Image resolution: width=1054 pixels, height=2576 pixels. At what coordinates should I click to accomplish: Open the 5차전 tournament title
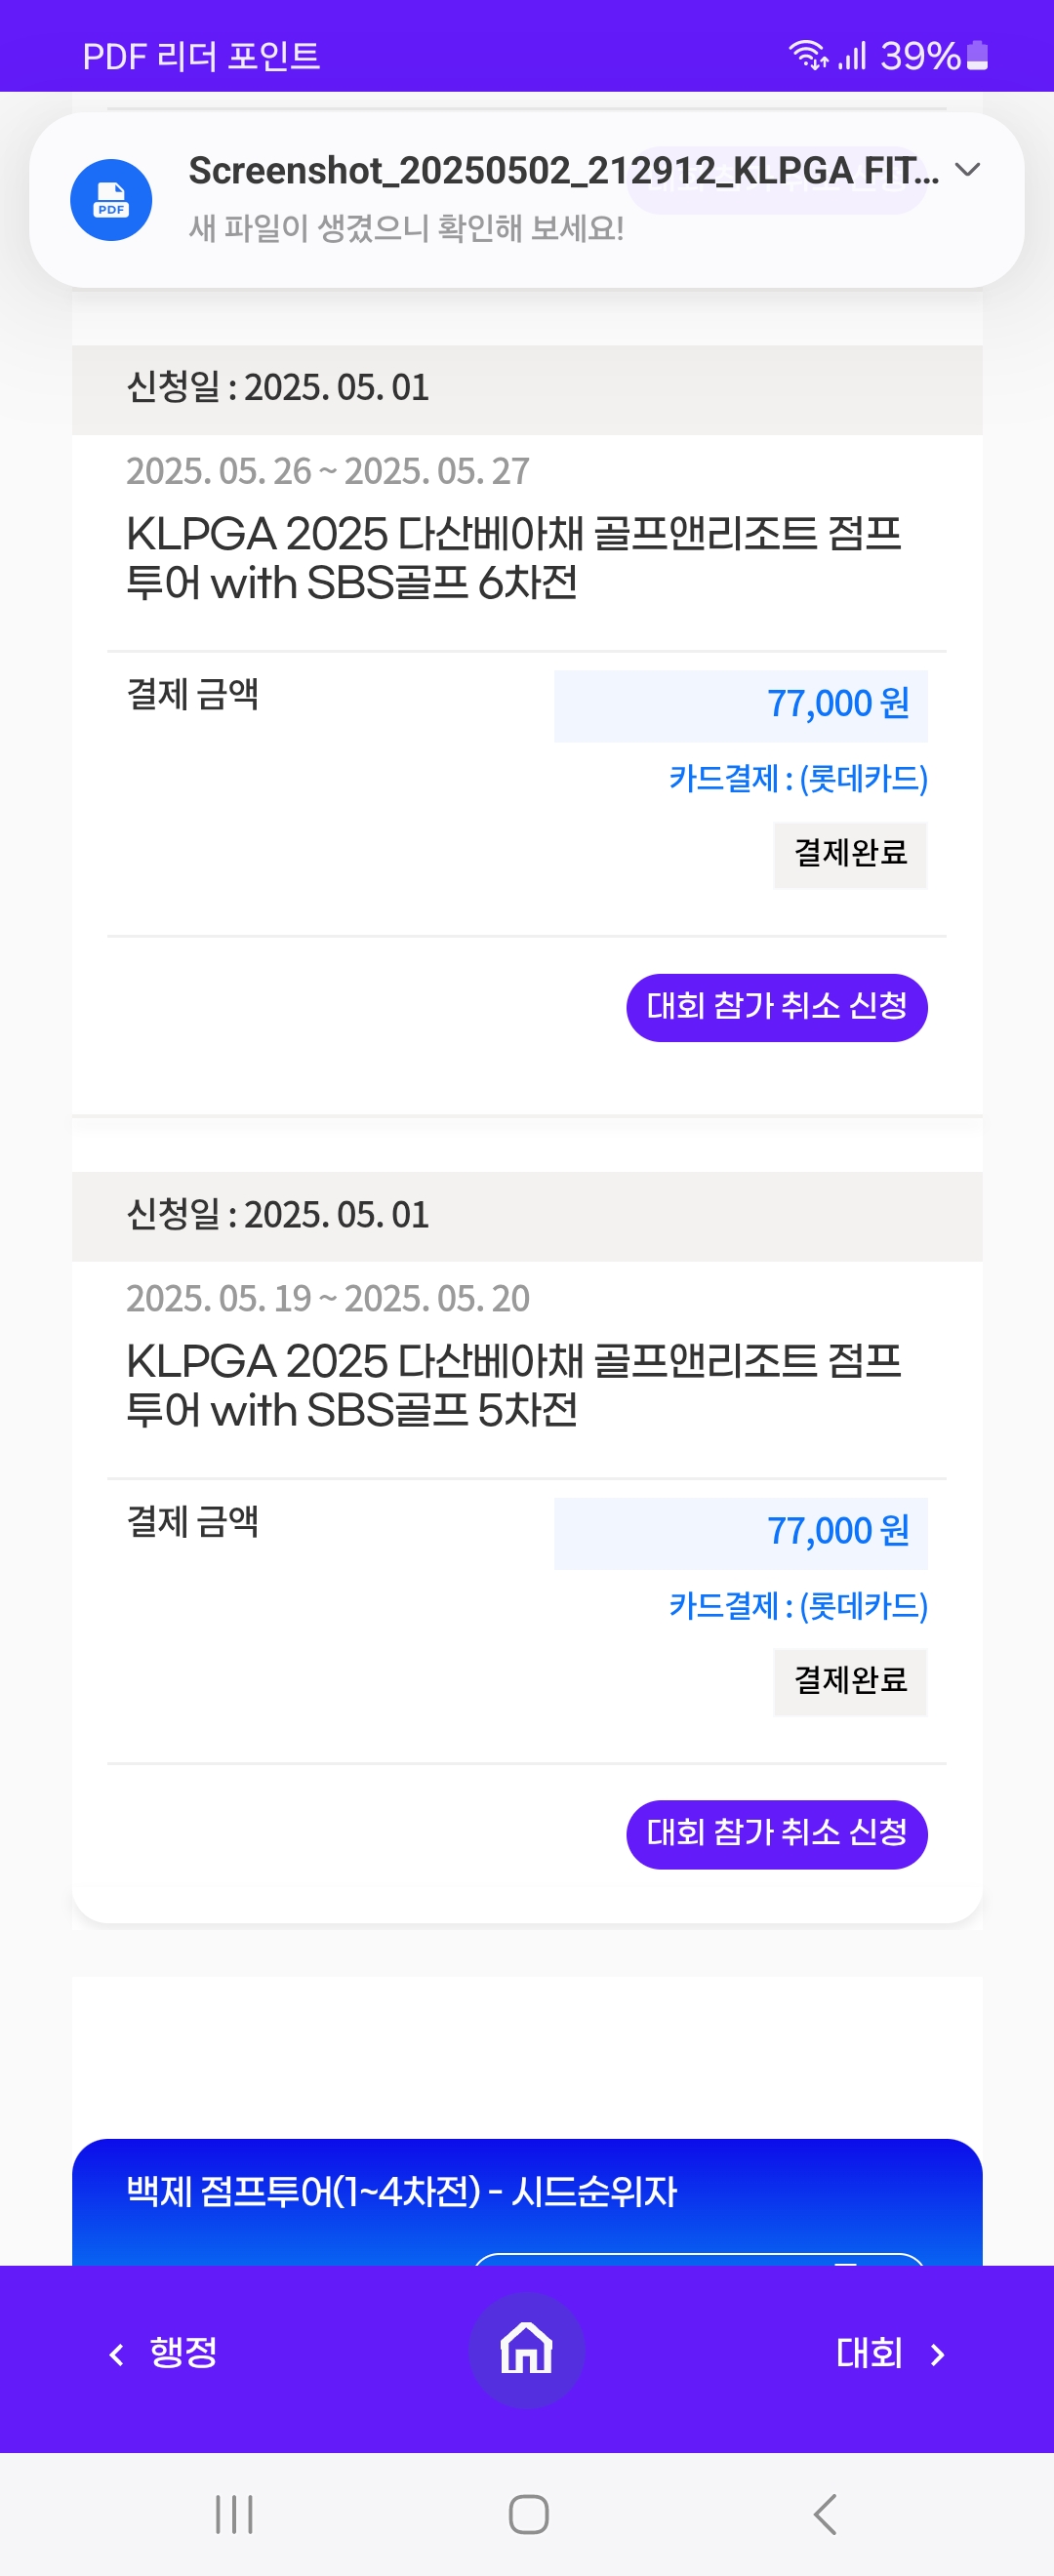[x=514, y=1385]
